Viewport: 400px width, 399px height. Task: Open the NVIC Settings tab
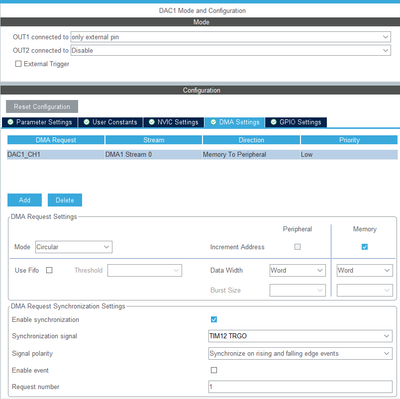point(174,122)
